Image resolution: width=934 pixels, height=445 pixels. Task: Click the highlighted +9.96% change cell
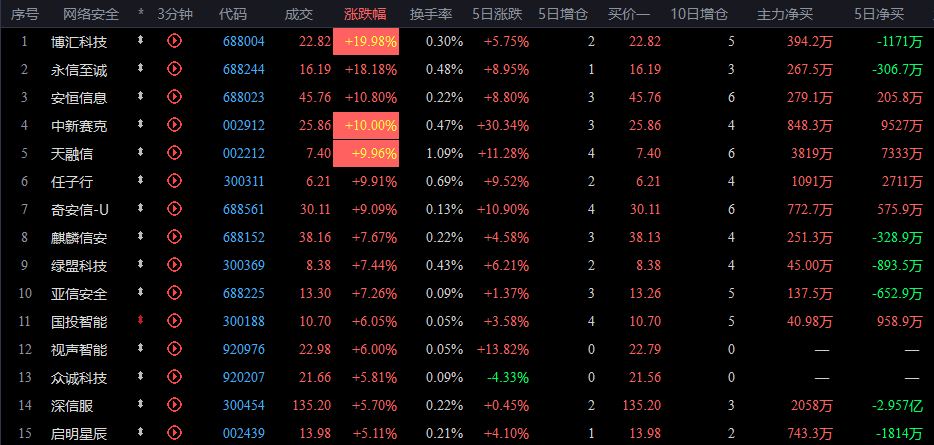point(366,153)
